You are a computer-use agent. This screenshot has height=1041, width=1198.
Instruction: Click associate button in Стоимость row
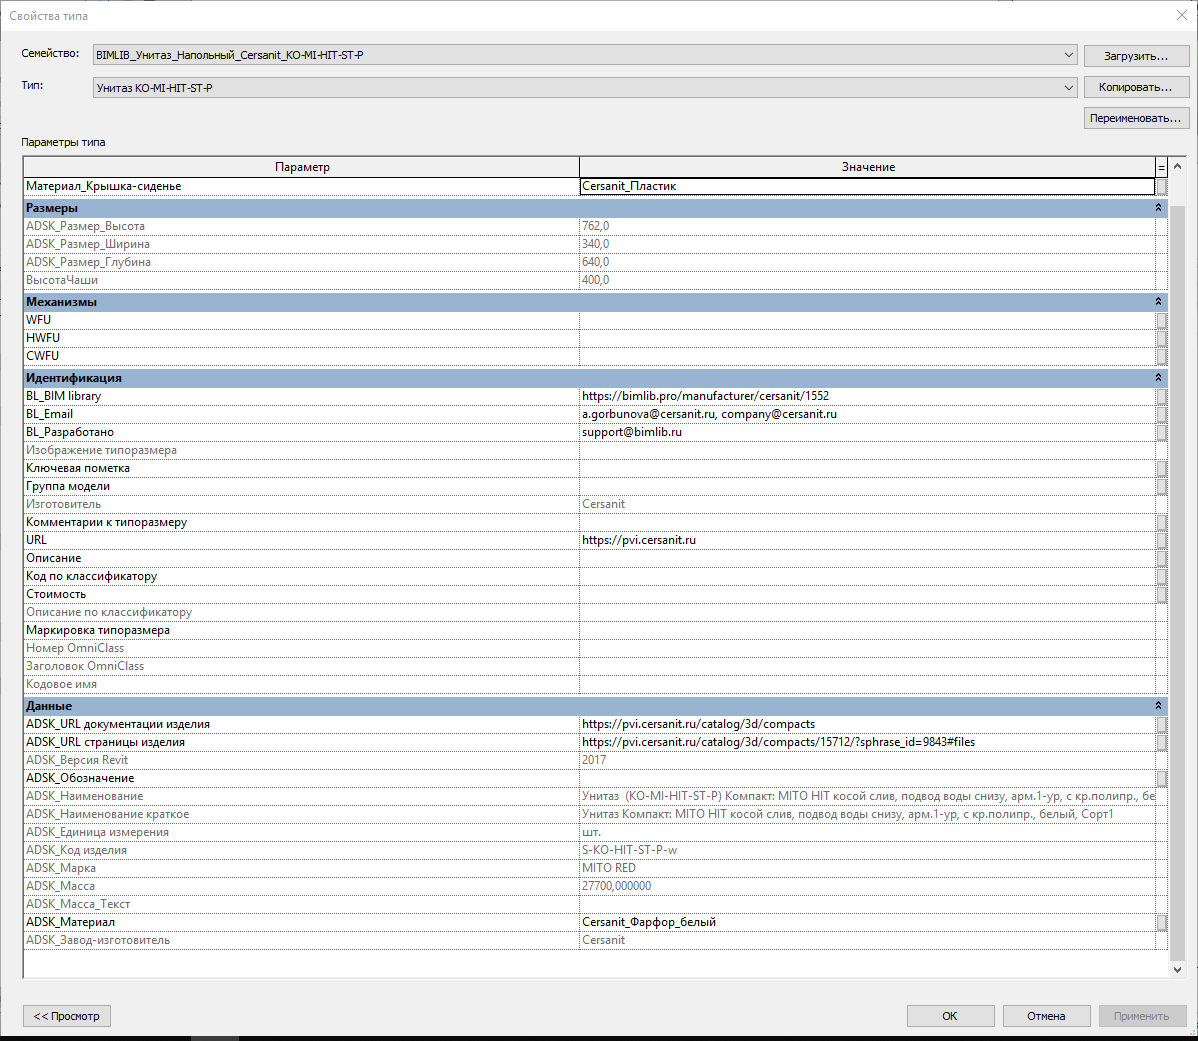pos(1161,594)
